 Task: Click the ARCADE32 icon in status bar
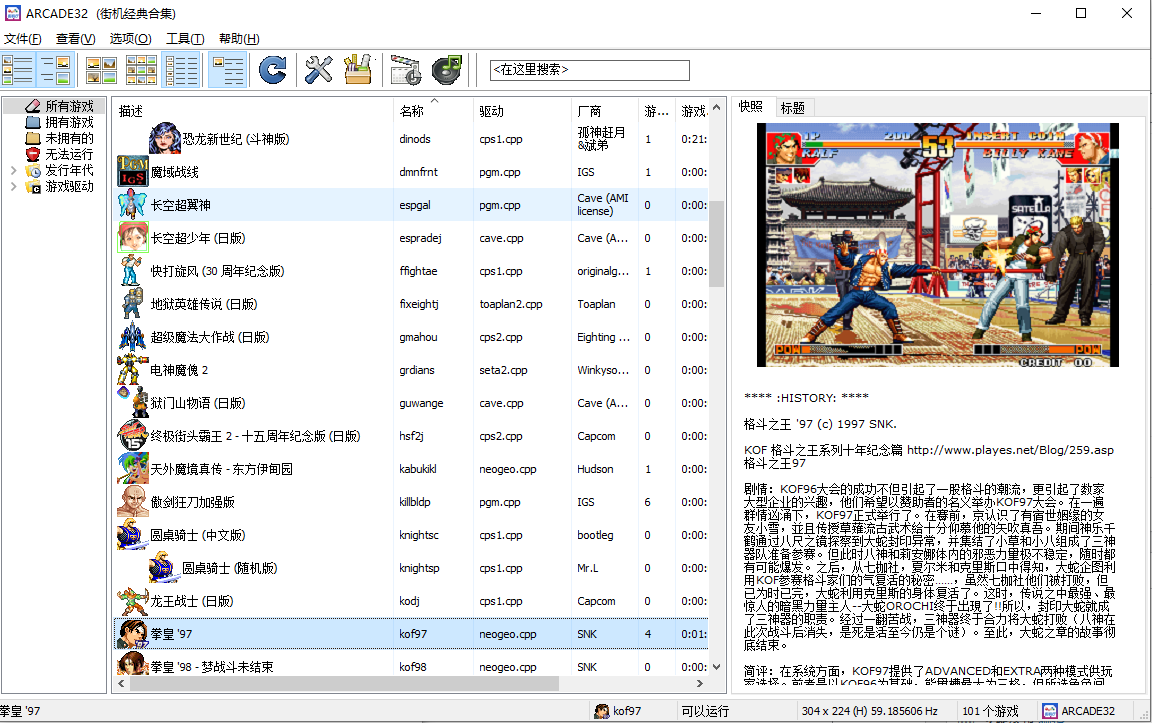(1050, 711)
